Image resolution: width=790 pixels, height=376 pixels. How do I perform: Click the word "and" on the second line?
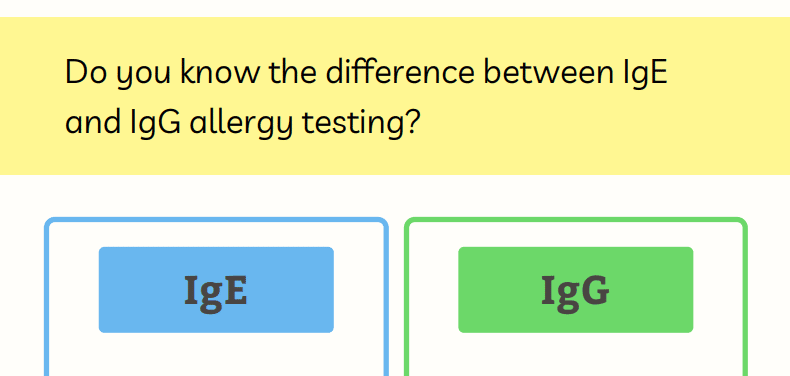93,123
